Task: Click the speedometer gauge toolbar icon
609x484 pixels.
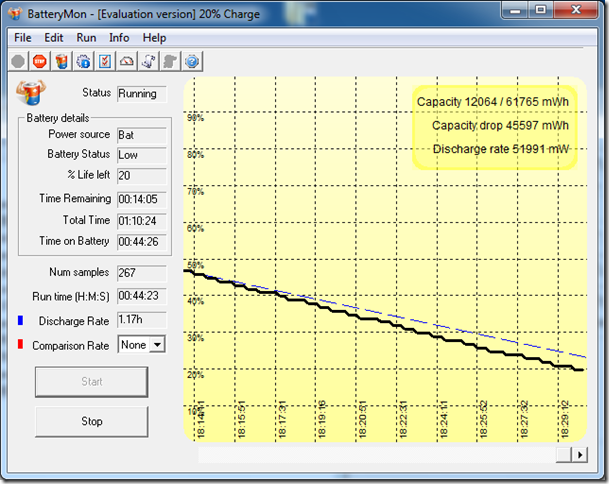Action: pos(127,61)
